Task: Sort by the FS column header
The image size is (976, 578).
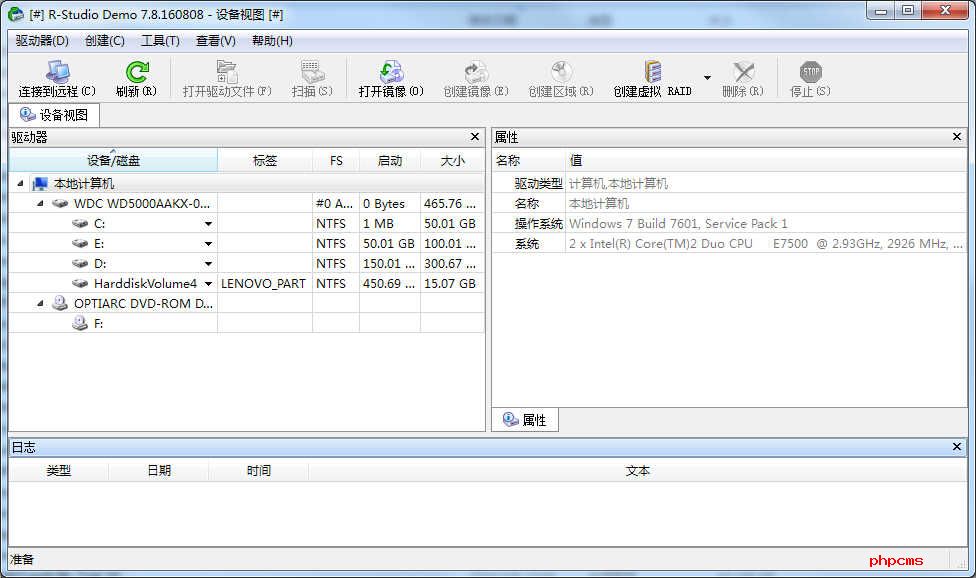Action: 336,161
